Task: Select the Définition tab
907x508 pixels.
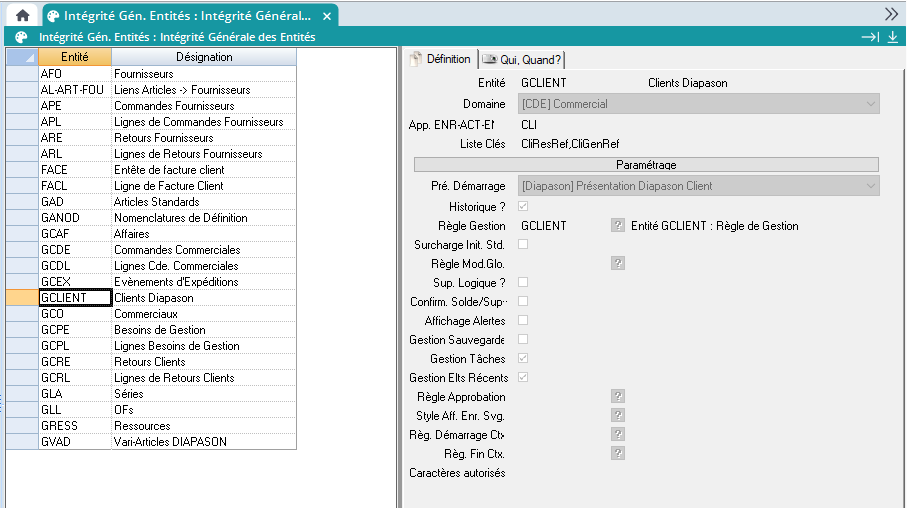Action: point(440,59)
